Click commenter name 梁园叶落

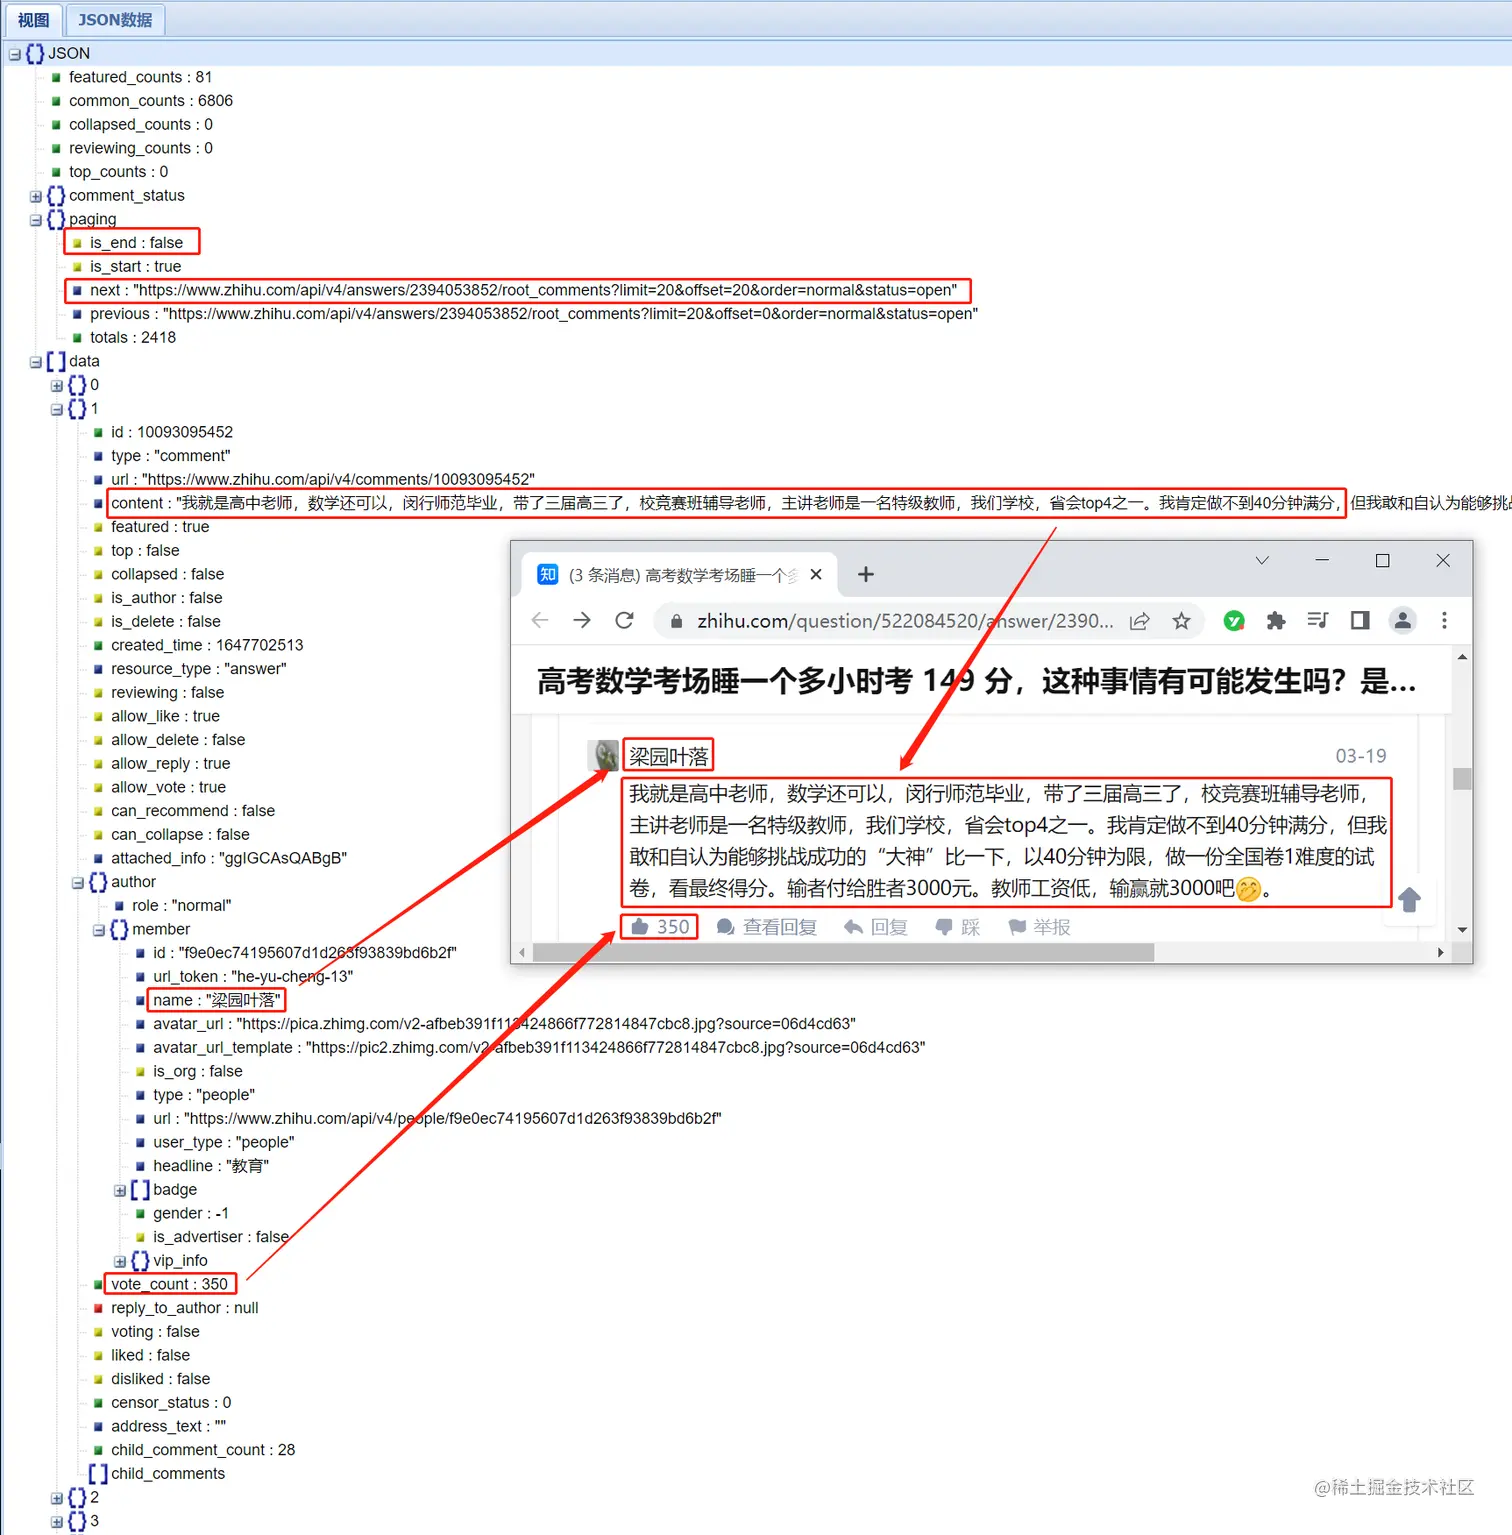(x=668, y=756)
